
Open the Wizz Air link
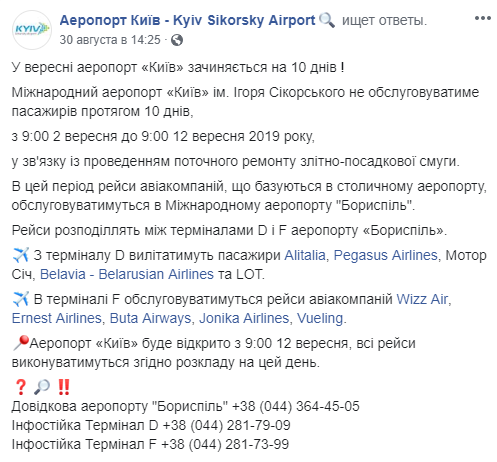pos(422,299)
